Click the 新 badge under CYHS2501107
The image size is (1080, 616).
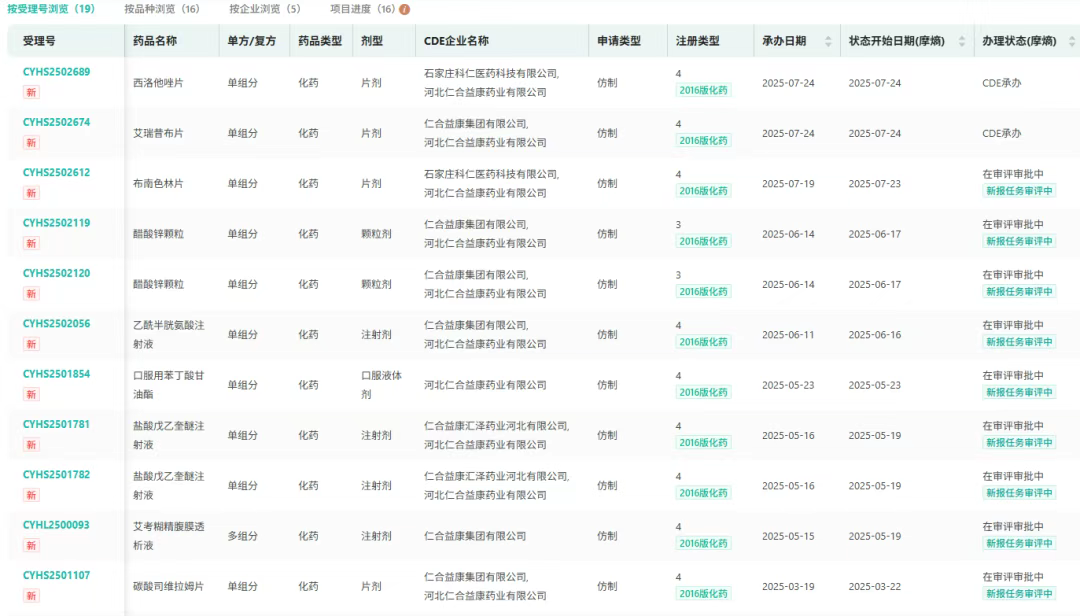point(31,595)
